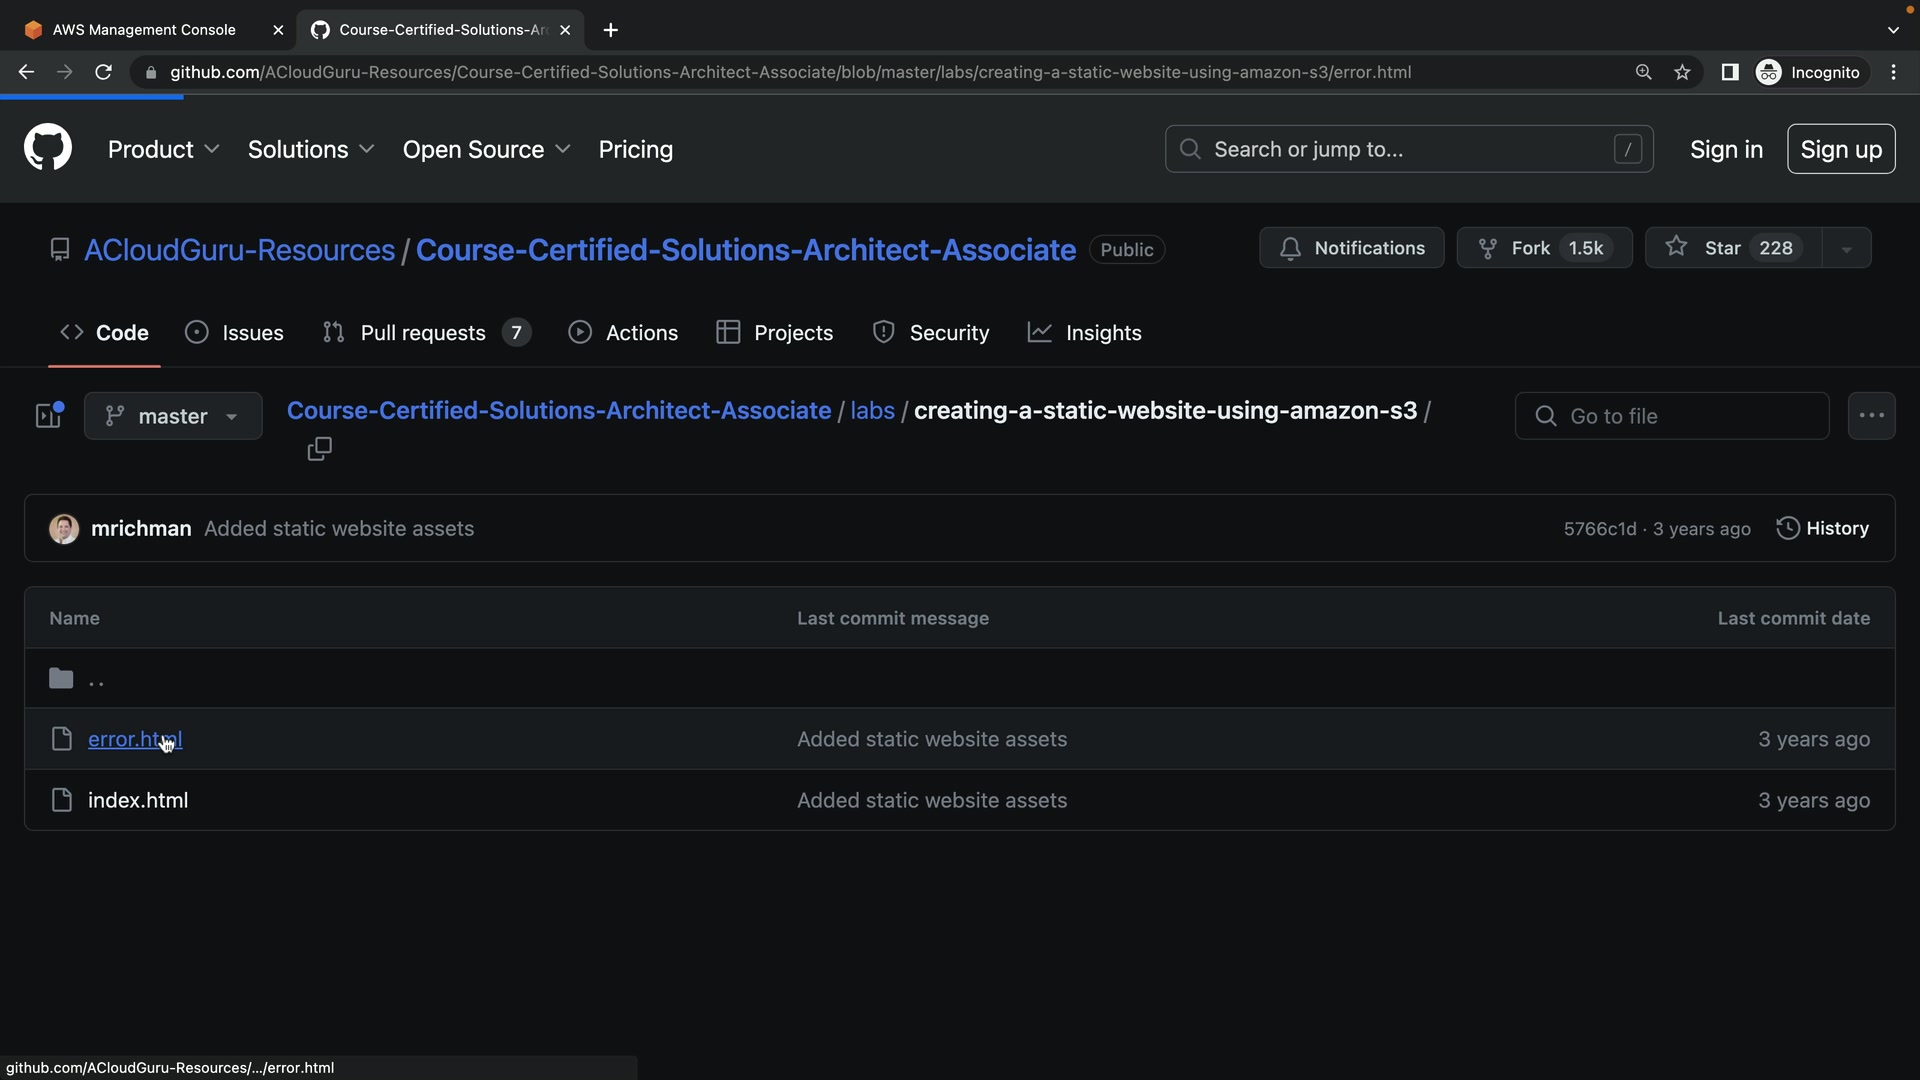This screenshot has height=1080, width=1920.
Task: Open the Notifications bell button
Action: [x=1351, y=248]
